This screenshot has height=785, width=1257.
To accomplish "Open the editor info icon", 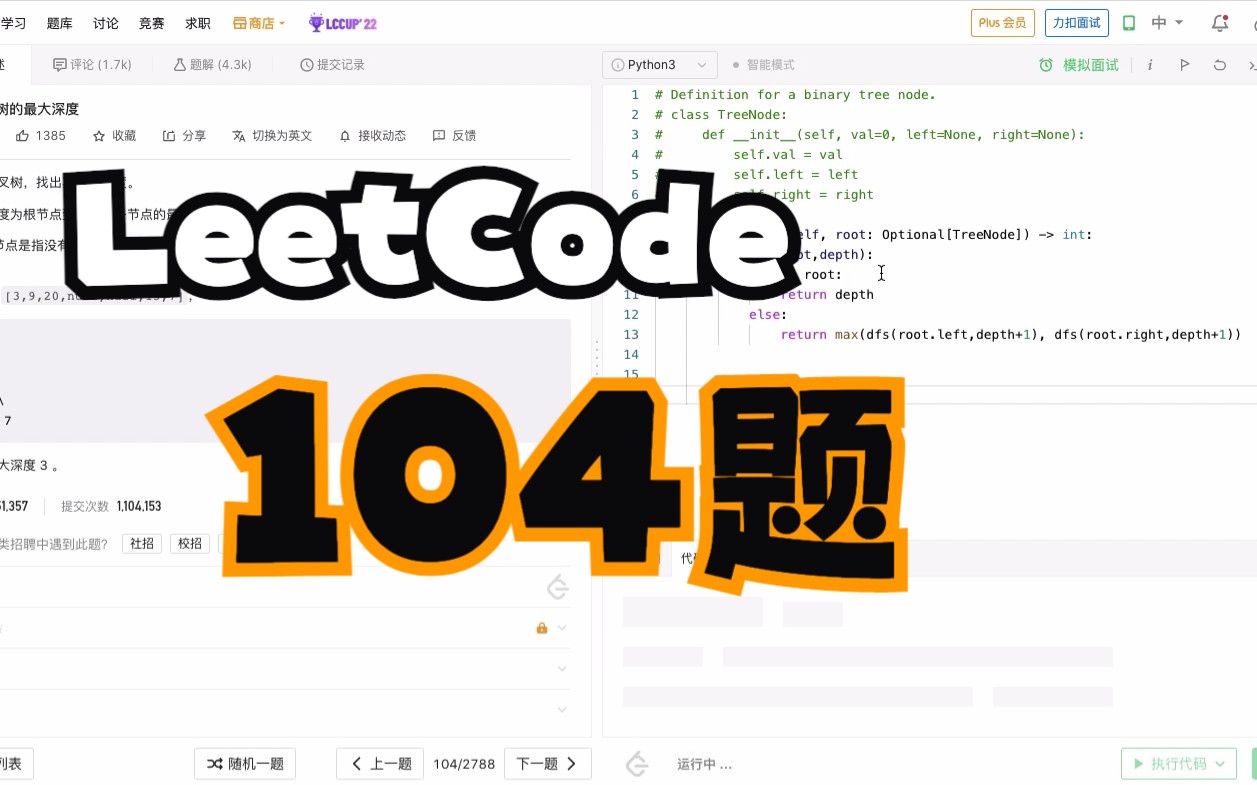I will pyautogui.click(x=1149, y=64).
